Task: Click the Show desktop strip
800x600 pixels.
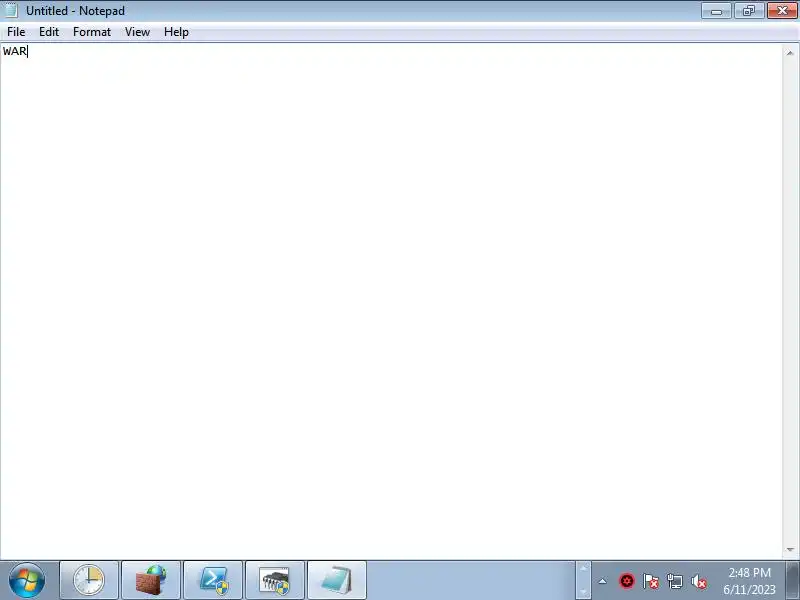Action: pos(792,580)
